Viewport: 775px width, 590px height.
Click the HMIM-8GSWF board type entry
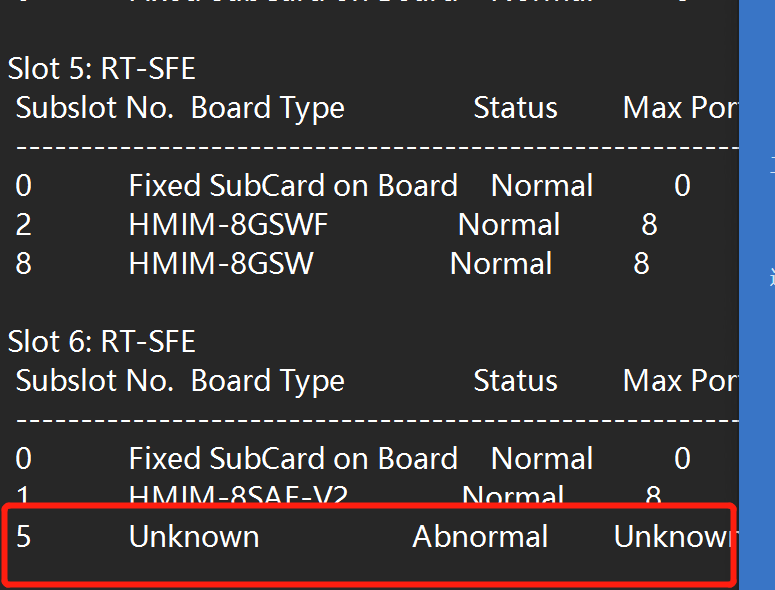tap(228, 225)
